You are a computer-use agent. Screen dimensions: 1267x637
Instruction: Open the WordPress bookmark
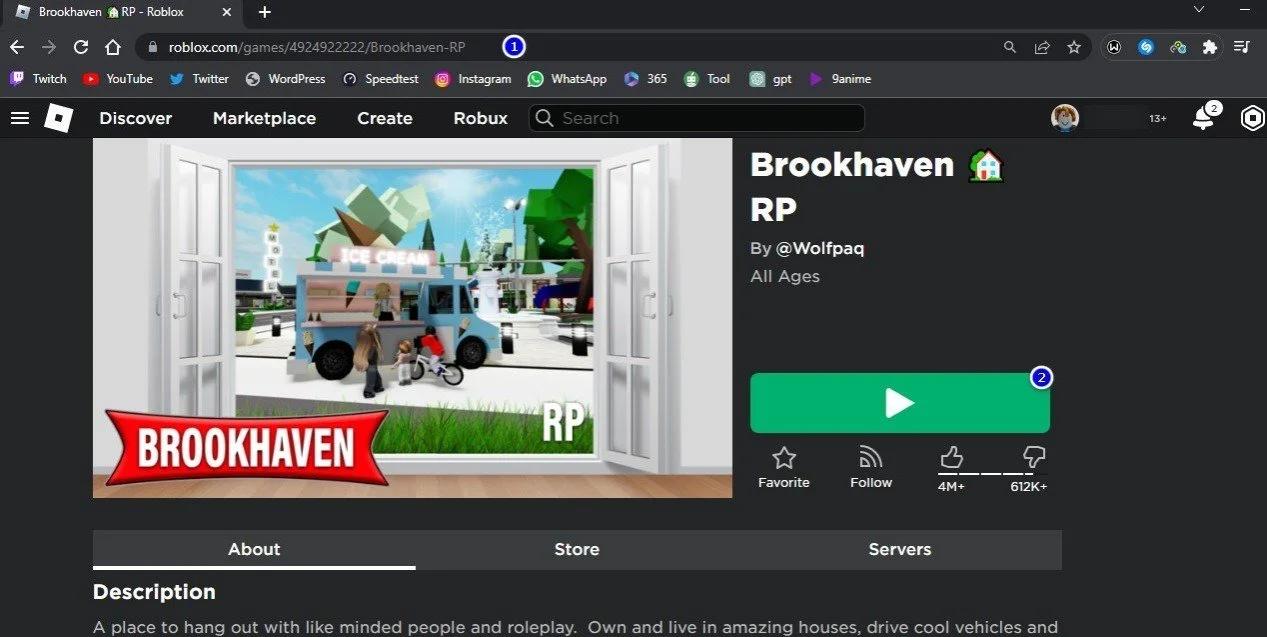[x=285, y=79]
